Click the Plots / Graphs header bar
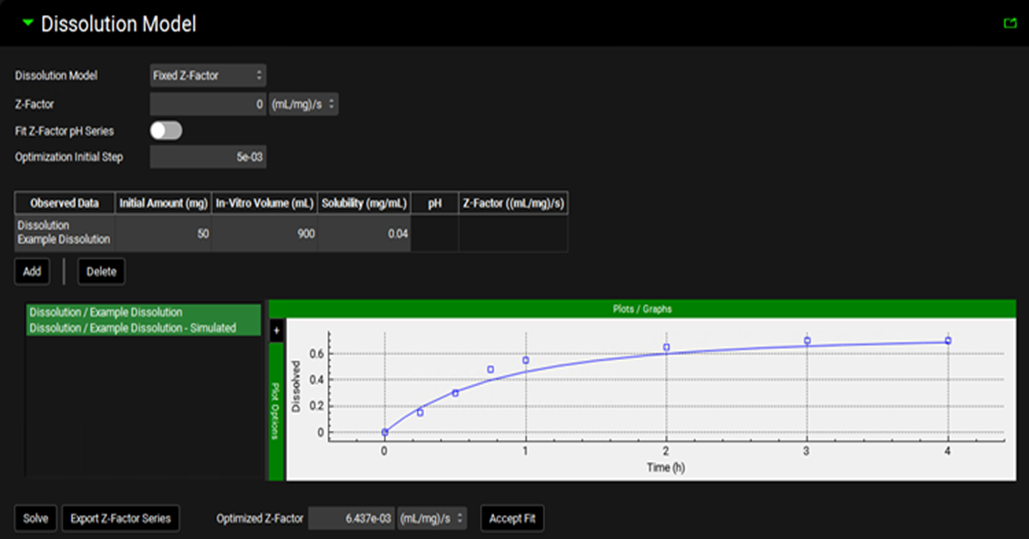Screen dimensions: 1029x539 click(x=643, y=310)
